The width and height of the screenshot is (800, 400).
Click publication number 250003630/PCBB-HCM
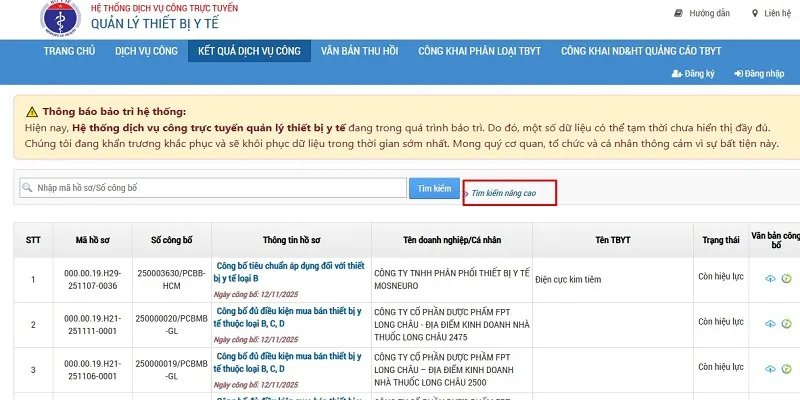pyautogui.click(x=171, y=280)
